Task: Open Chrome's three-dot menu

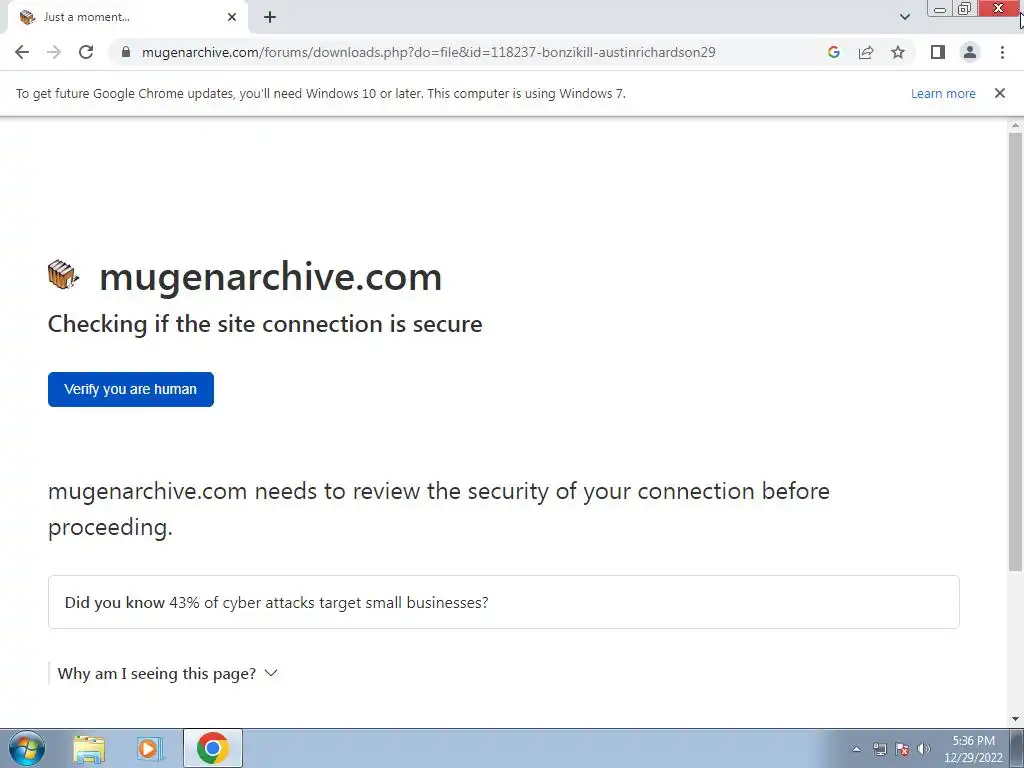Action: [x=1002, y=52]
